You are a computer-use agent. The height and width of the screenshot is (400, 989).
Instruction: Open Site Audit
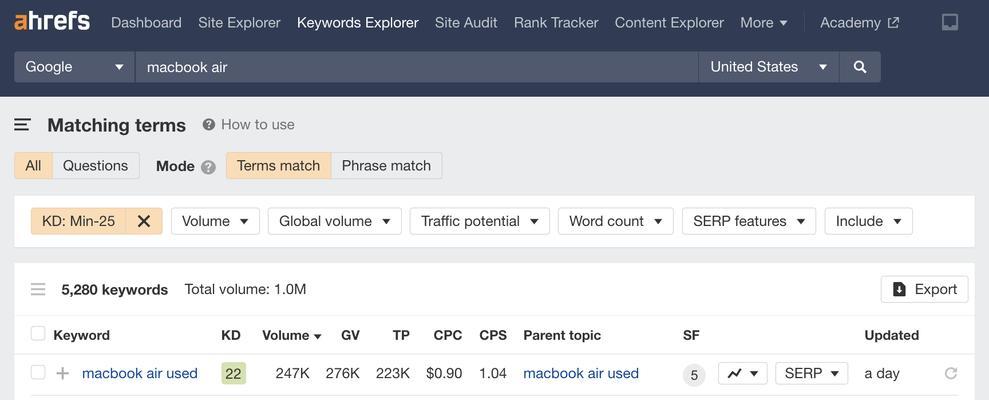[466, 23]
